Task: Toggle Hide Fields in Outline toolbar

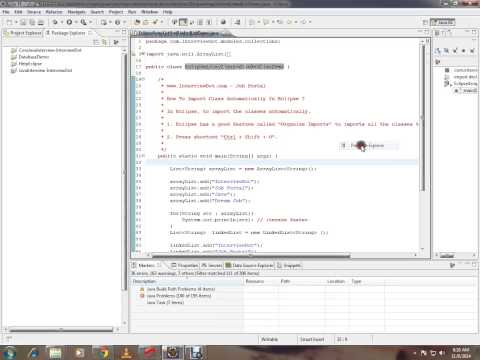Action: 446,51
